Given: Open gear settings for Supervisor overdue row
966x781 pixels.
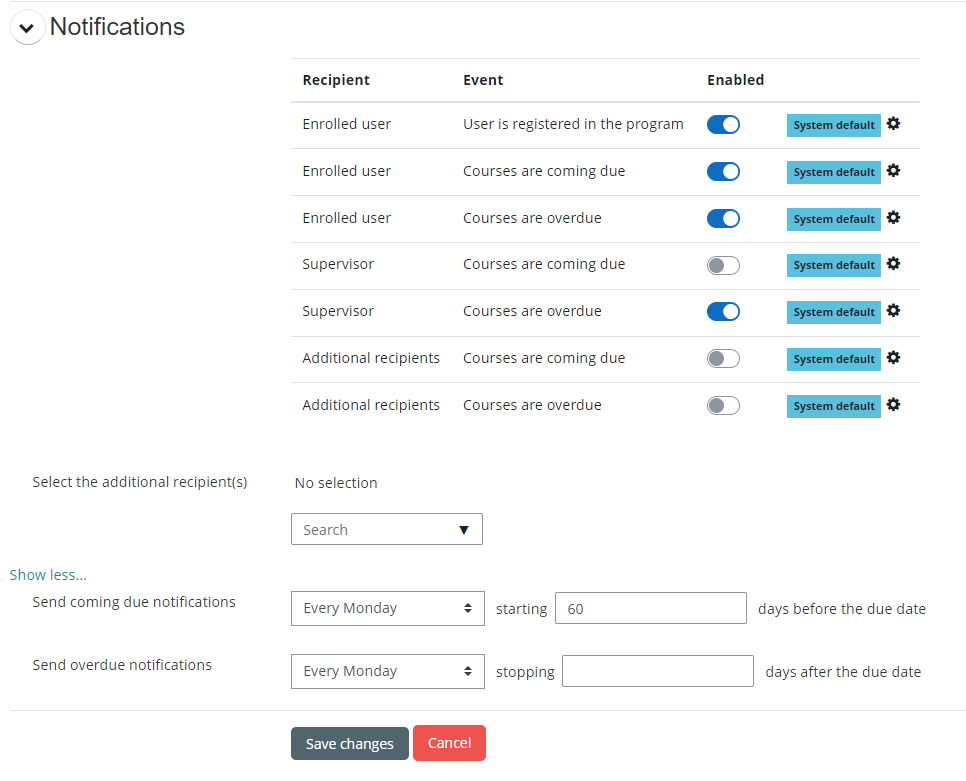Looking at the screenshot, I should (893, 311).
